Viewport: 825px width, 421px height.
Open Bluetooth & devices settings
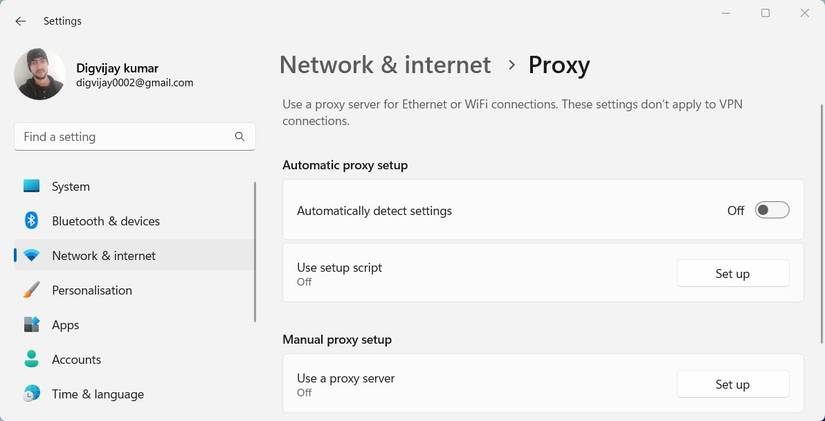coord(106,221)
